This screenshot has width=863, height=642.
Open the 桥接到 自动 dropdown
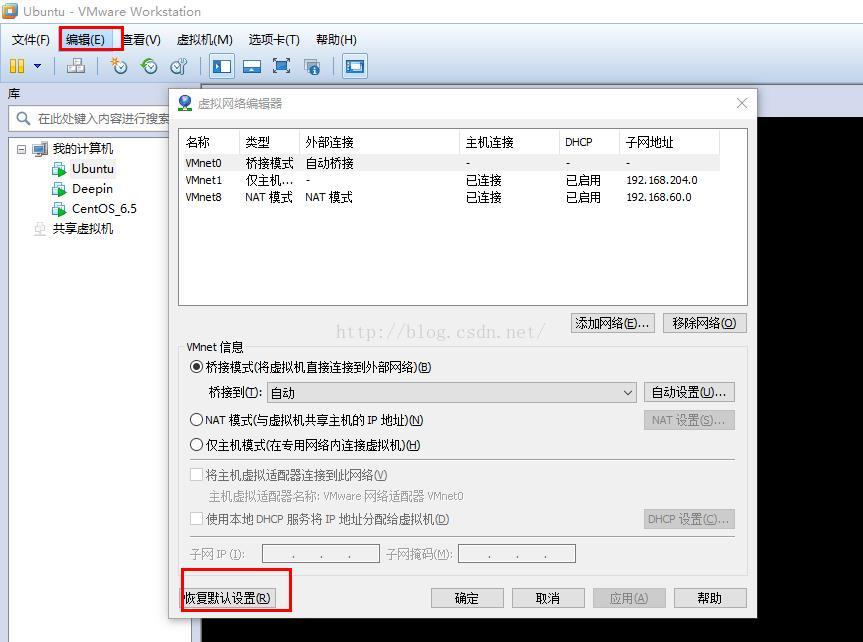tap(451, 393)
